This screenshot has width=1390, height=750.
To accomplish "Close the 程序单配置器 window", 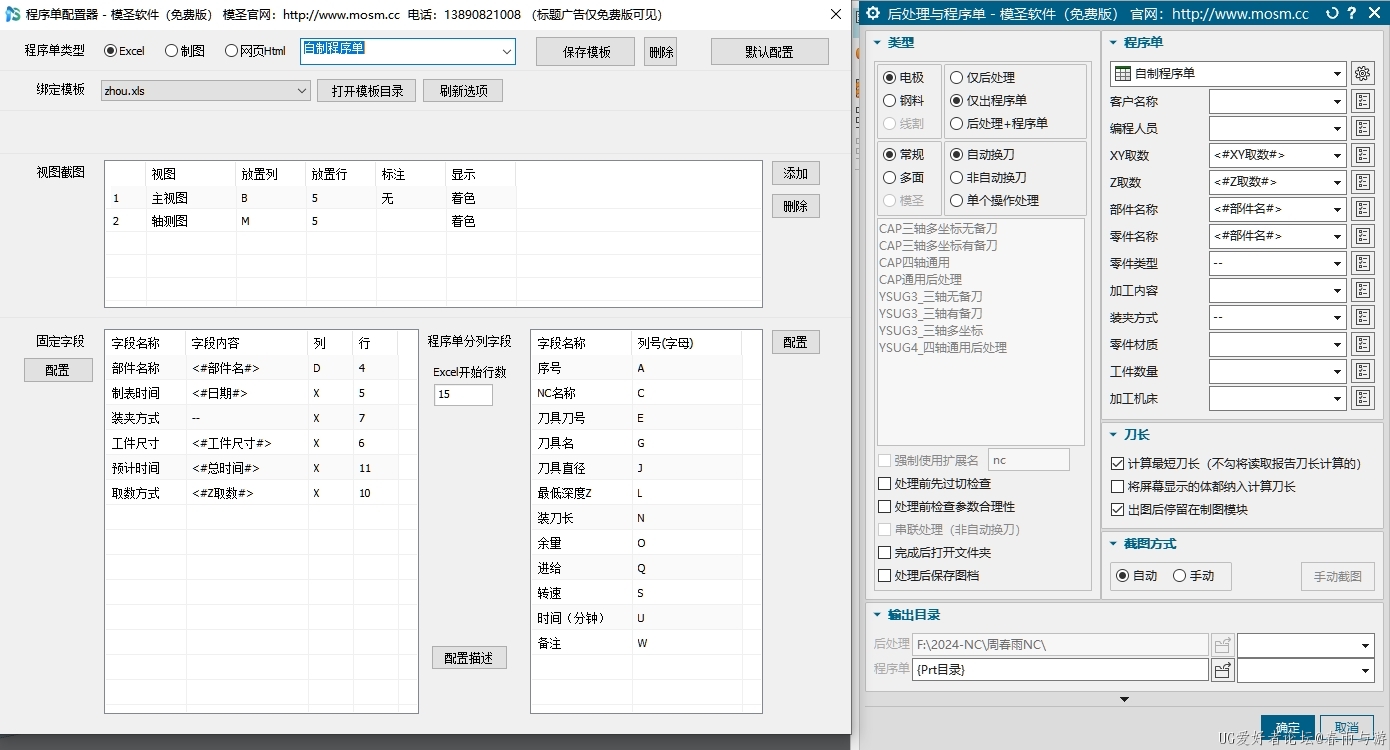I will (x=836, y=14).
